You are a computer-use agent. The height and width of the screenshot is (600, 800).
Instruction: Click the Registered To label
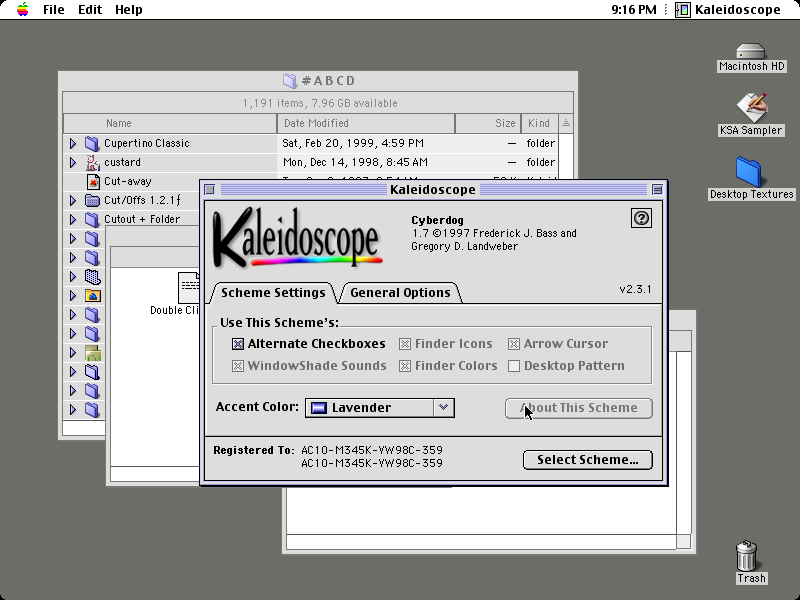coord(254,450)
